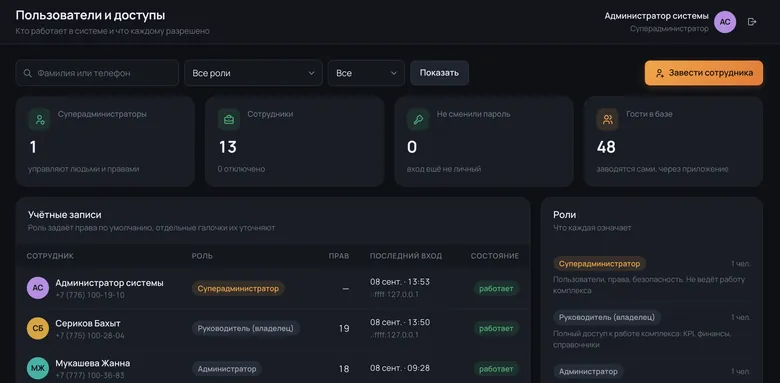Click the работает status of Администратор системы
Screen dimensions: 780x383
tap(496, 288)
